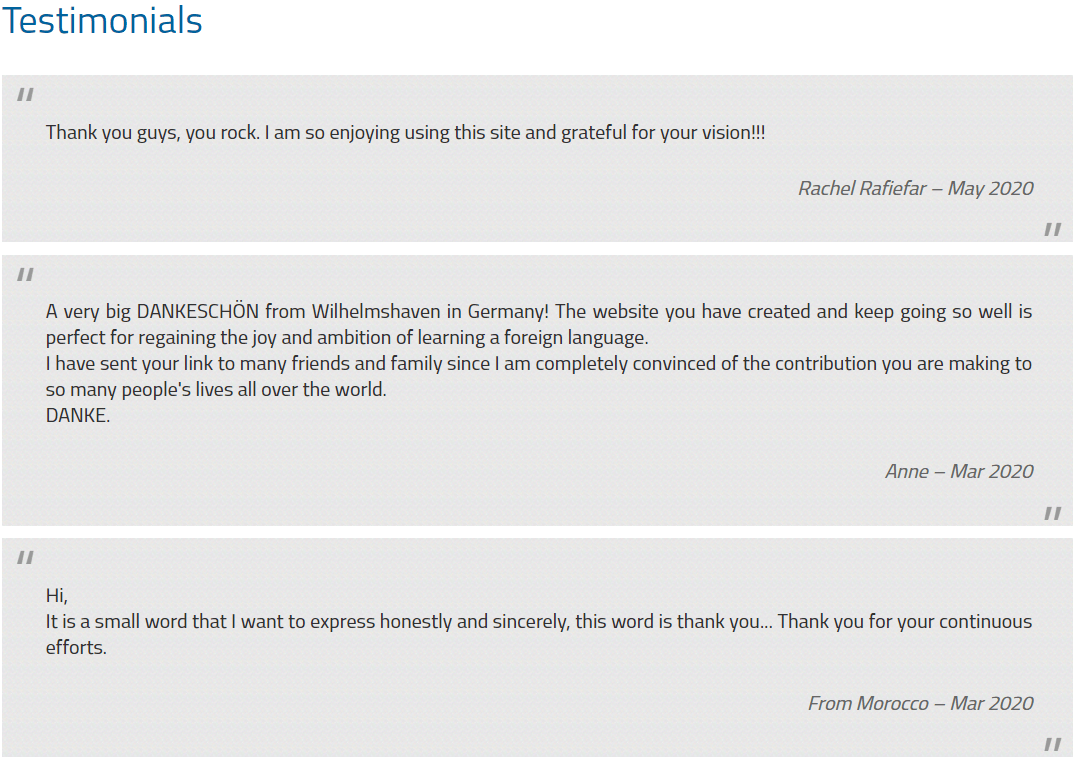The width and height of the screenshot is (1073, 763).
Task: Select the 'From Morocco – Mar 2020' attribution
Action: click(x=920, y=703)
